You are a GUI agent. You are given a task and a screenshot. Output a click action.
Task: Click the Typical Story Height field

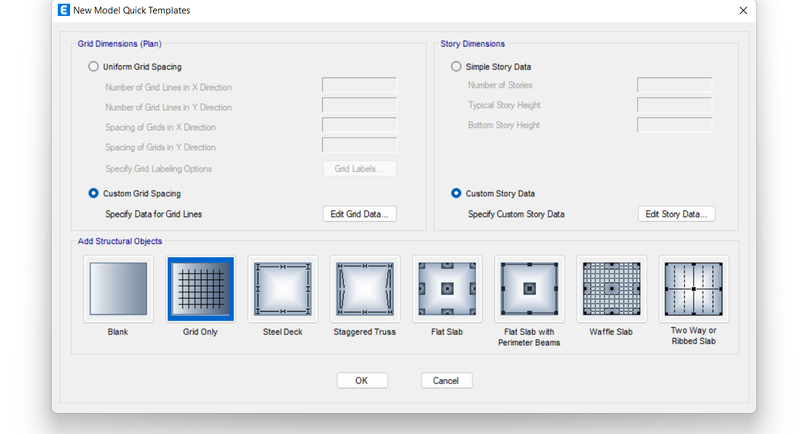(x=674, y=105)
